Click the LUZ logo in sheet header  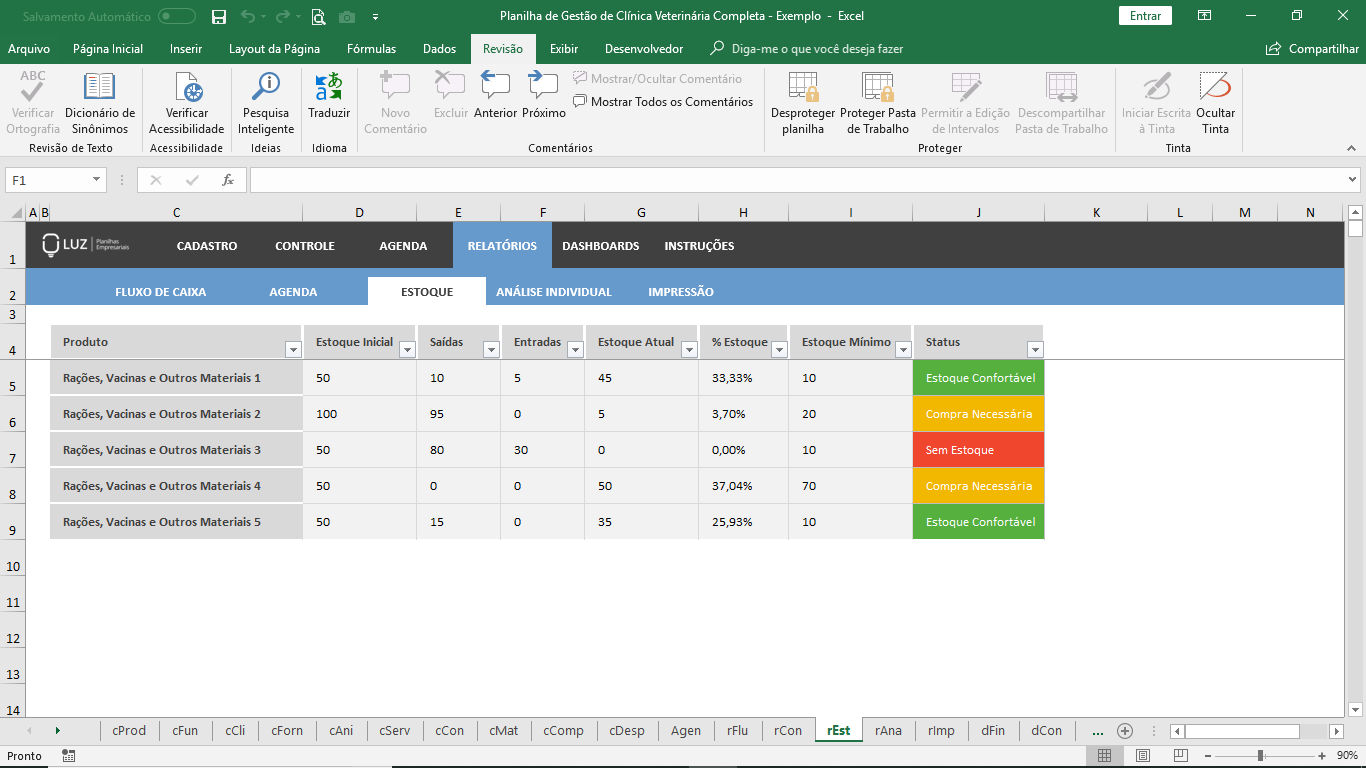coord(86,245)
